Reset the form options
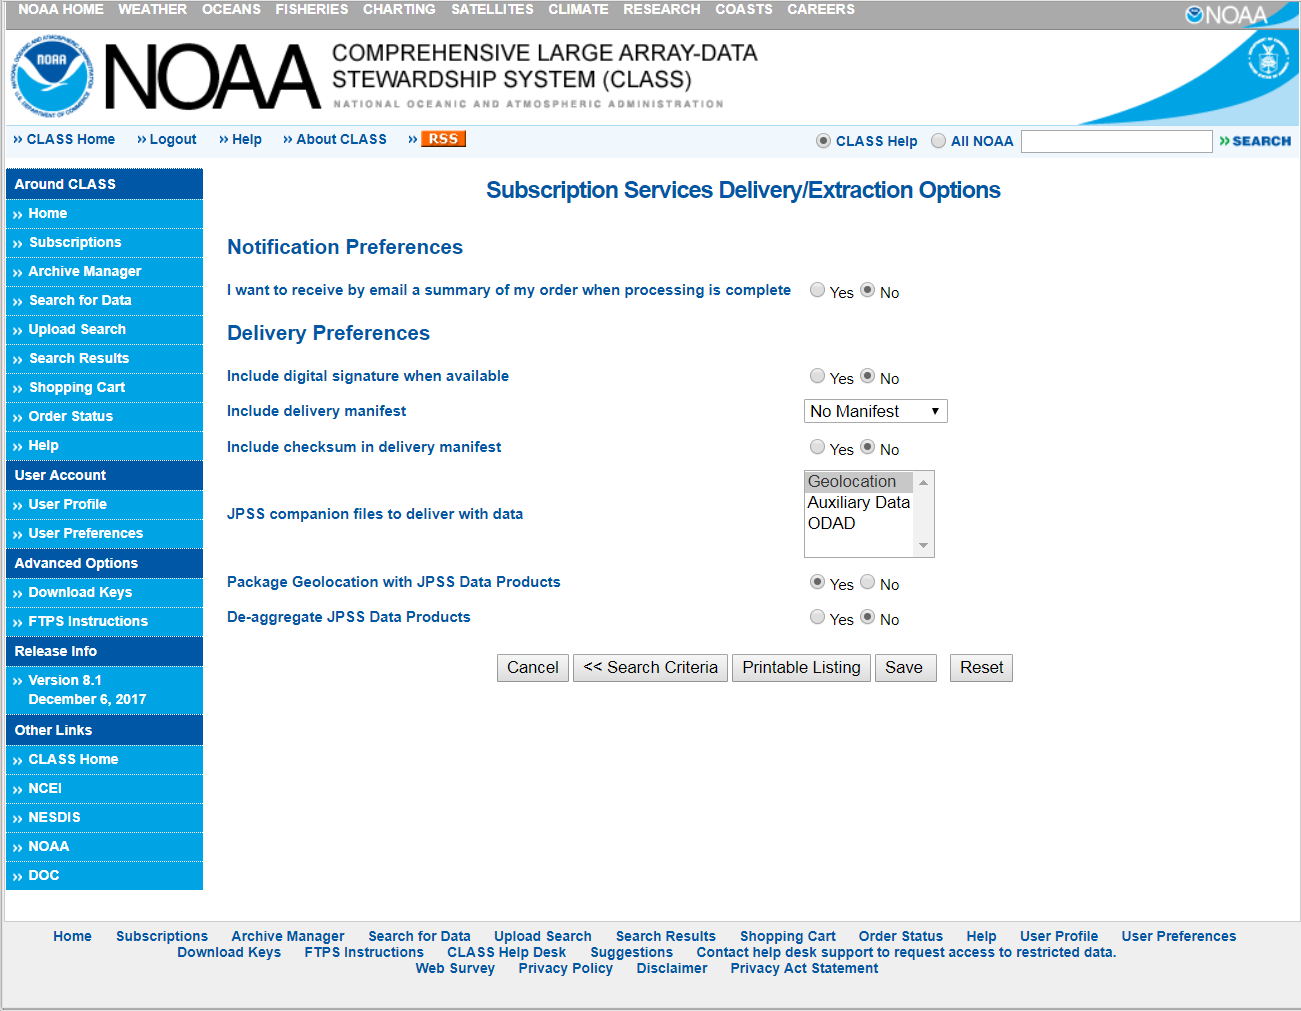The image size is (1301, 1011). pyautogui.click(x=982, y=668)
